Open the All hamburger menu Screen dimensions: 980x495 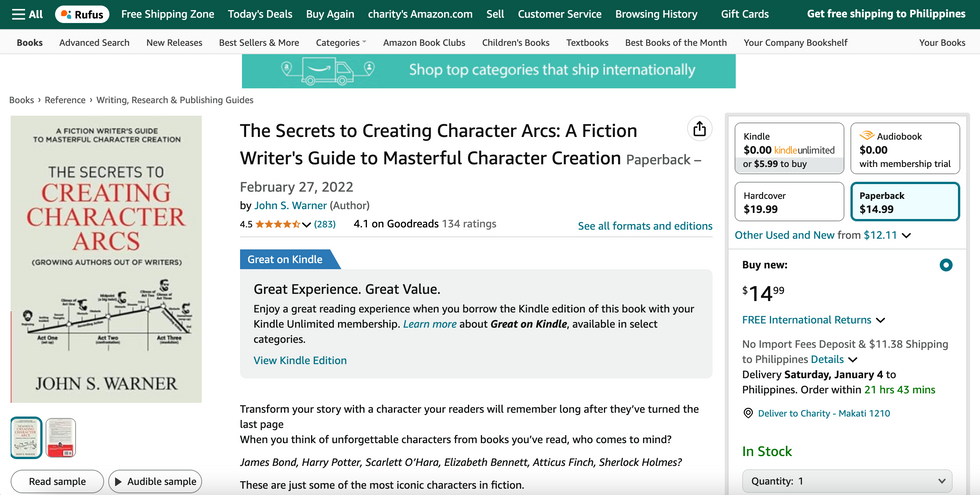click(27, 14)
